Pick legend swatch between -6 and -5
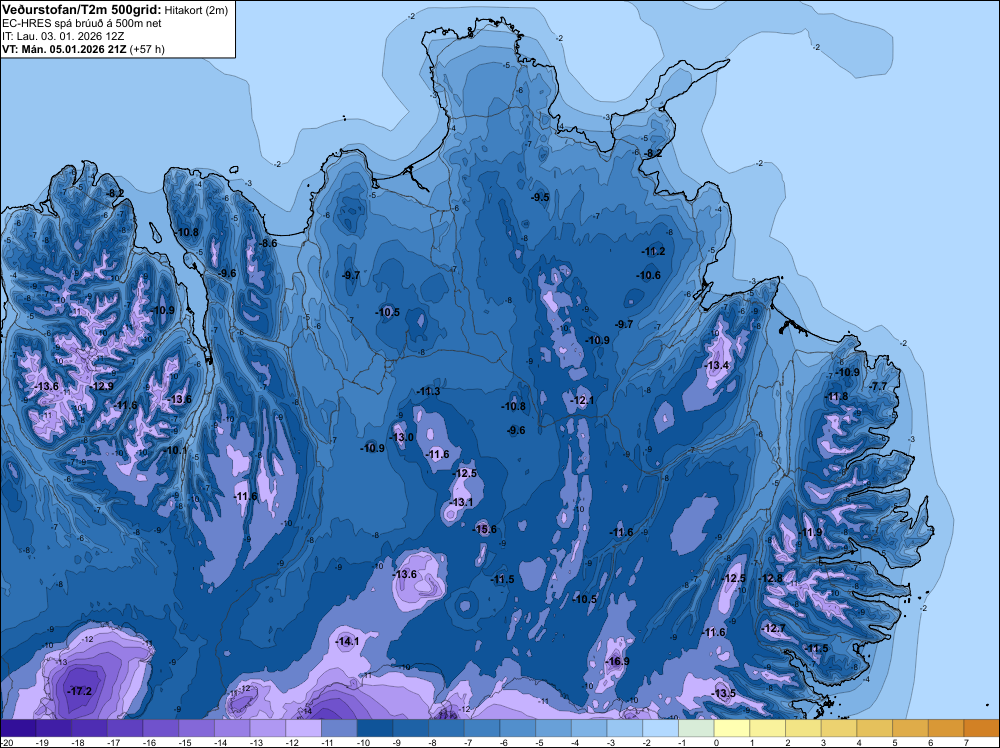Image resolution: width=1000 pixels, height=748 pixels. [518, 728]
